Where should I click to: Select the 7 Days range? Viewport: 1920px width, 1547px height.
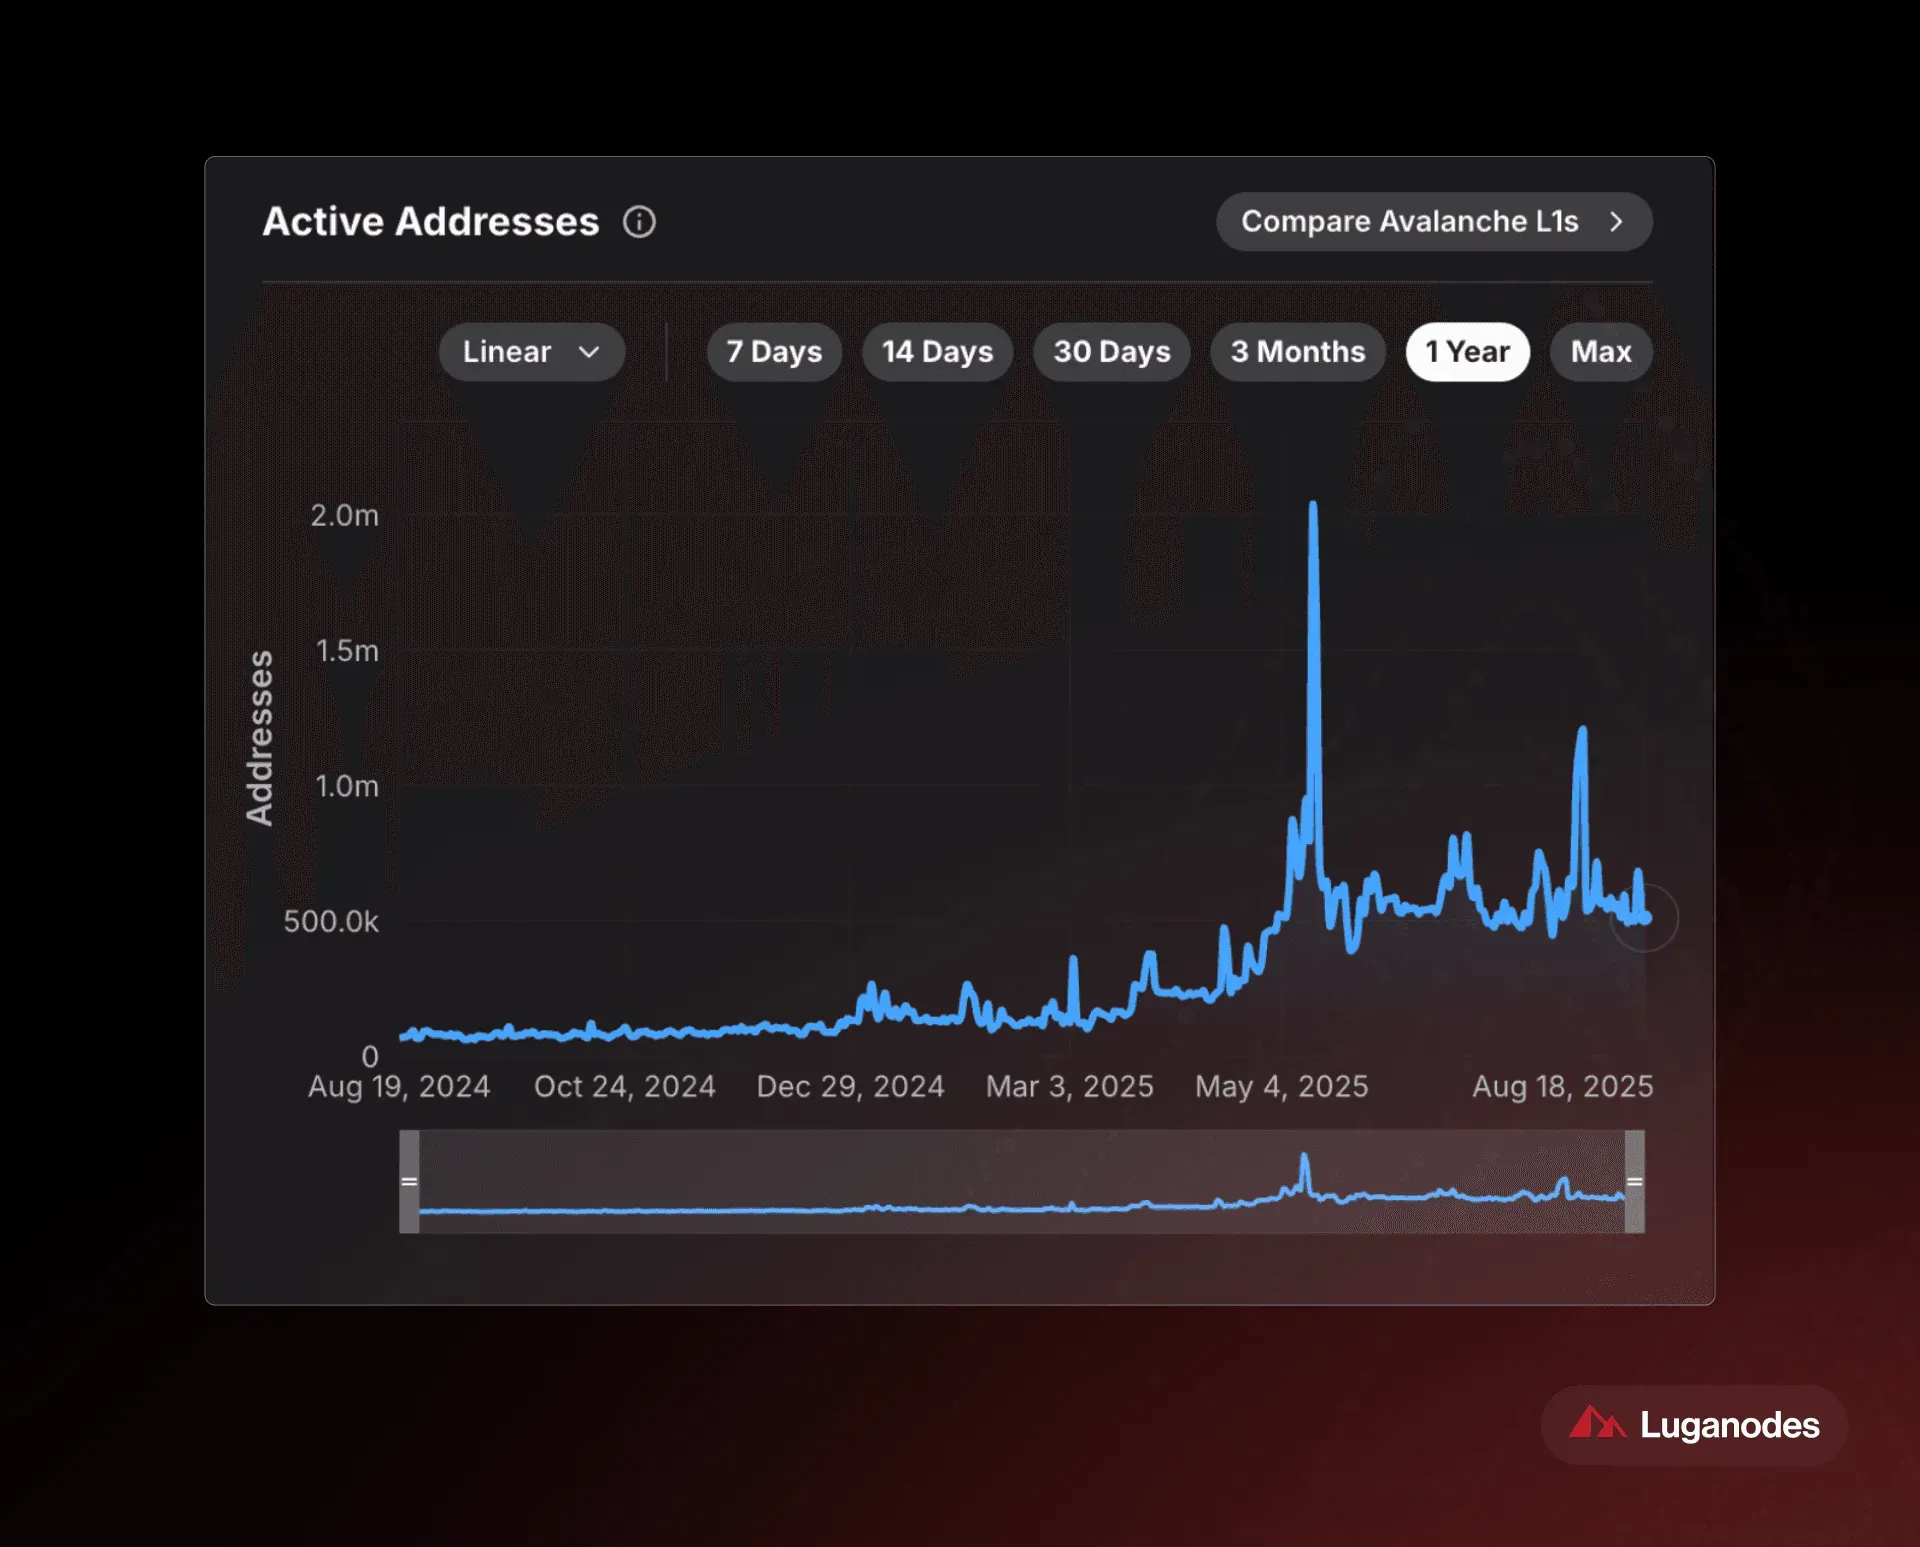tap(774, 352)
